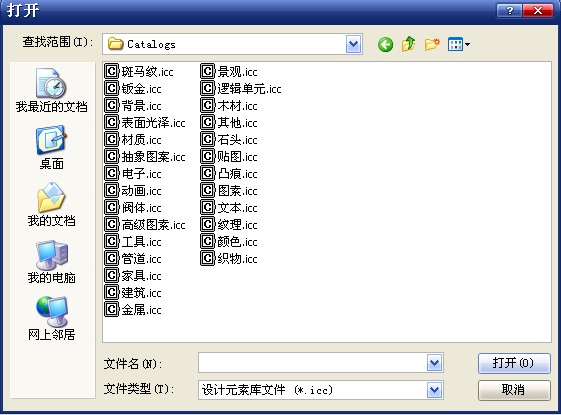Image resolution: width=561 pixels, height=415 pixels.
Task: Go up one folder level
Action: click(x=409, y=44)
